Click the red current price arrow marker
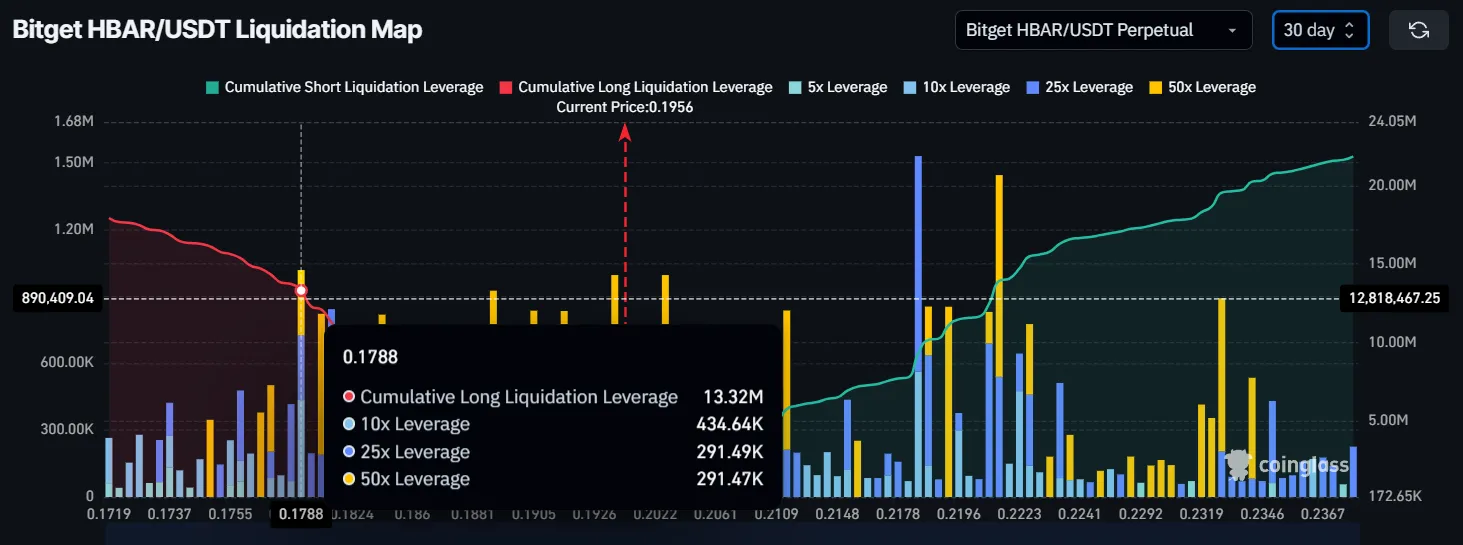This screenshot has height=545, width=1463. 626,131
